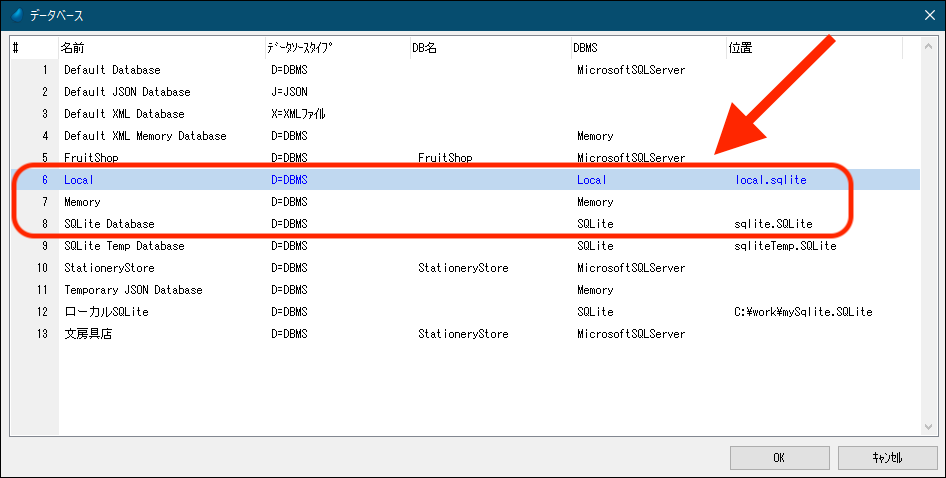Click the OK button

(779, 457)
